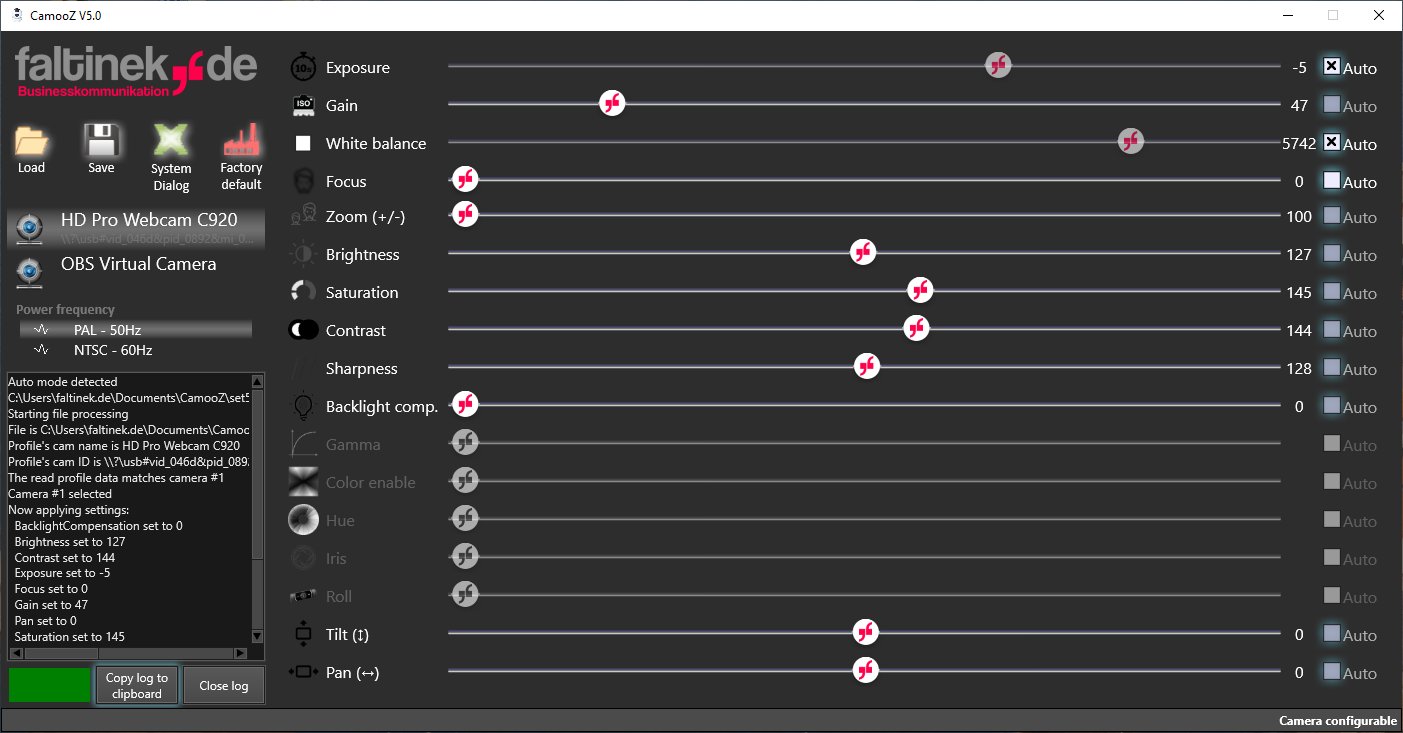
Task: Click the Backlight comp. lightbulb icon
Action: click(303, 406)
